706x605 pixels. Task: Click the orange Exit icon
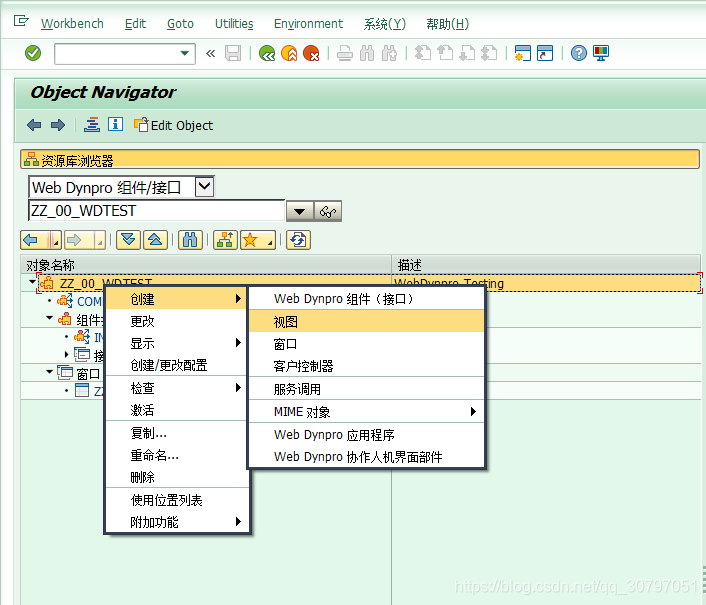pos(289,53)
